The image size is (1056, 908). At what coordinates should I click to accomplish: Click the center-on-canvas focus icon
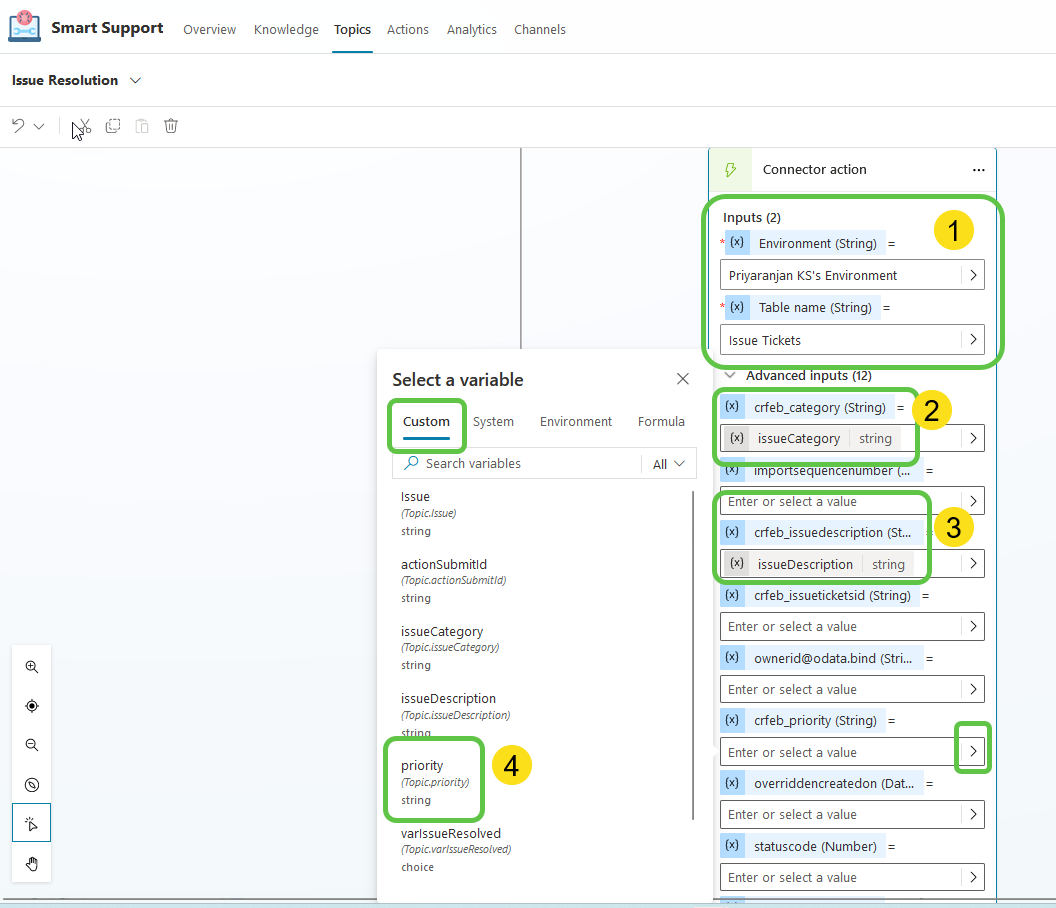click(x=31, y=705)
